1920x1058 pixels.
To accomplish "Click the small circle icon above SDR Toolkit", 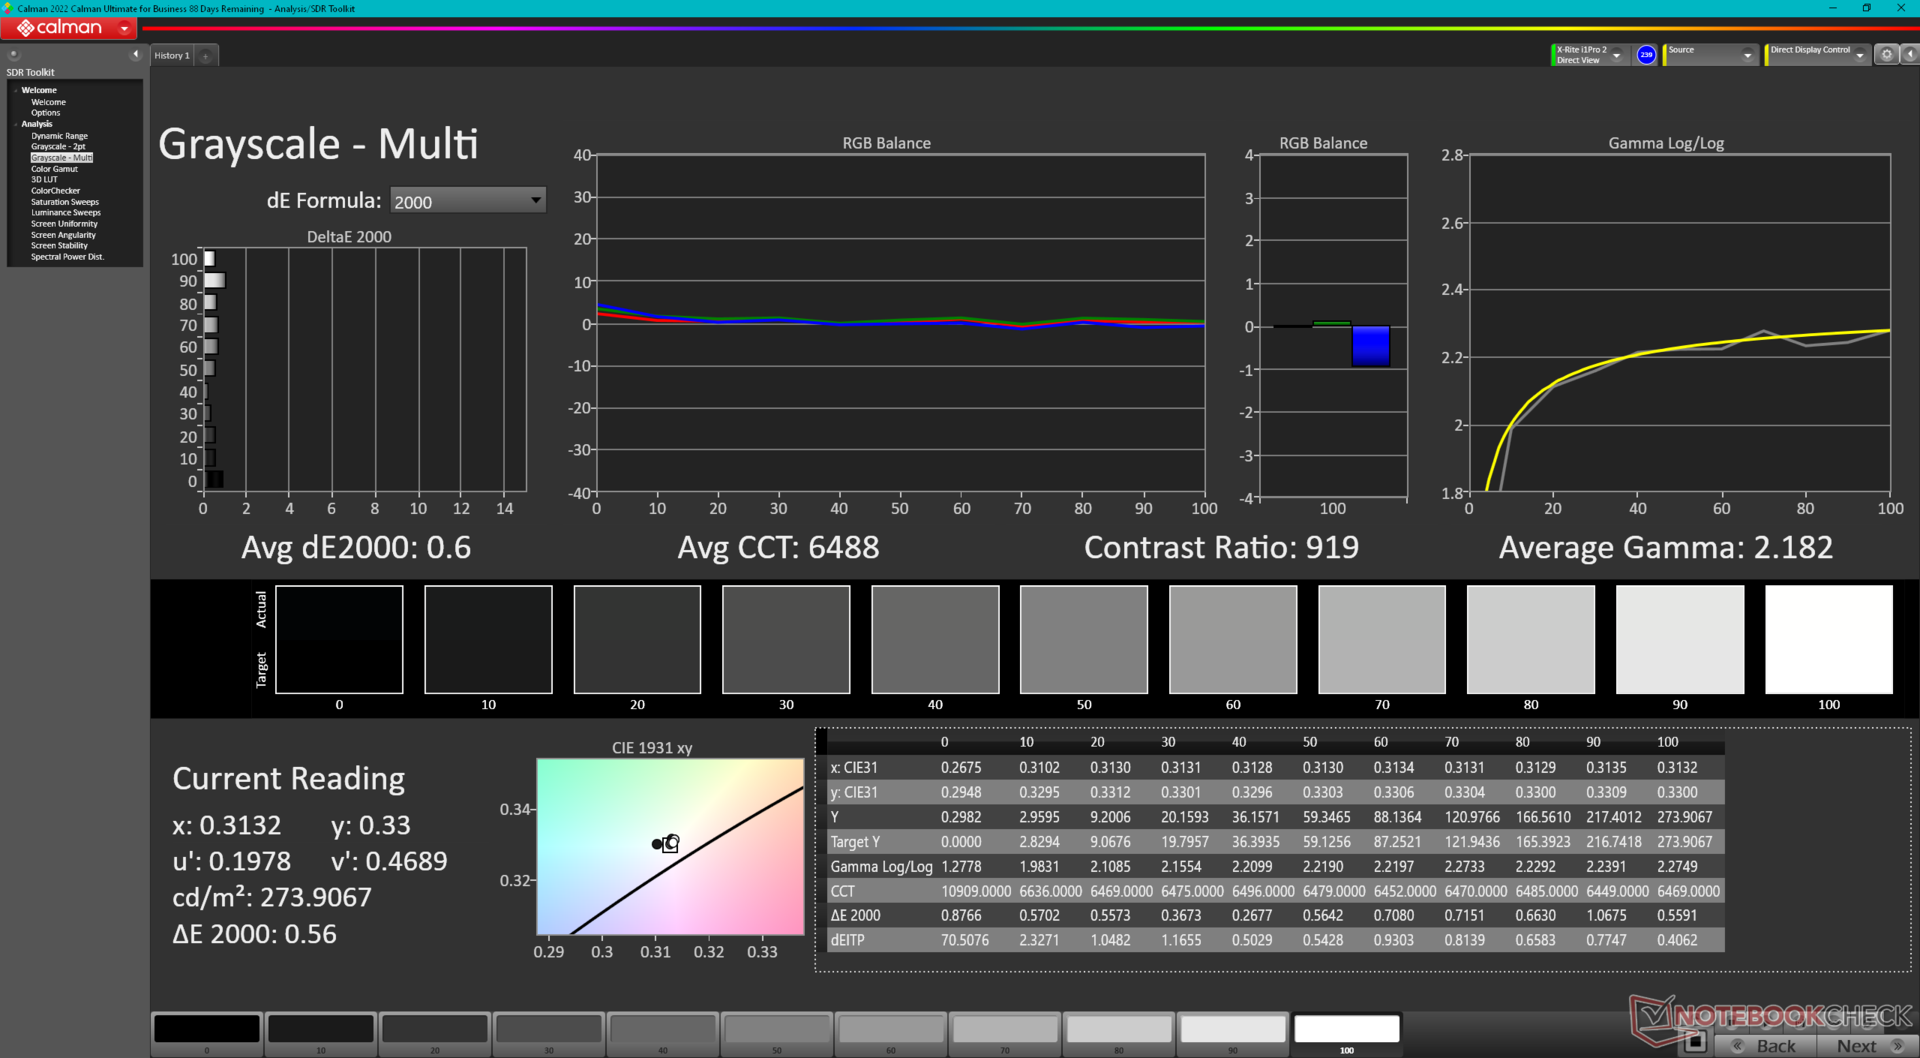I will (13, 55).
